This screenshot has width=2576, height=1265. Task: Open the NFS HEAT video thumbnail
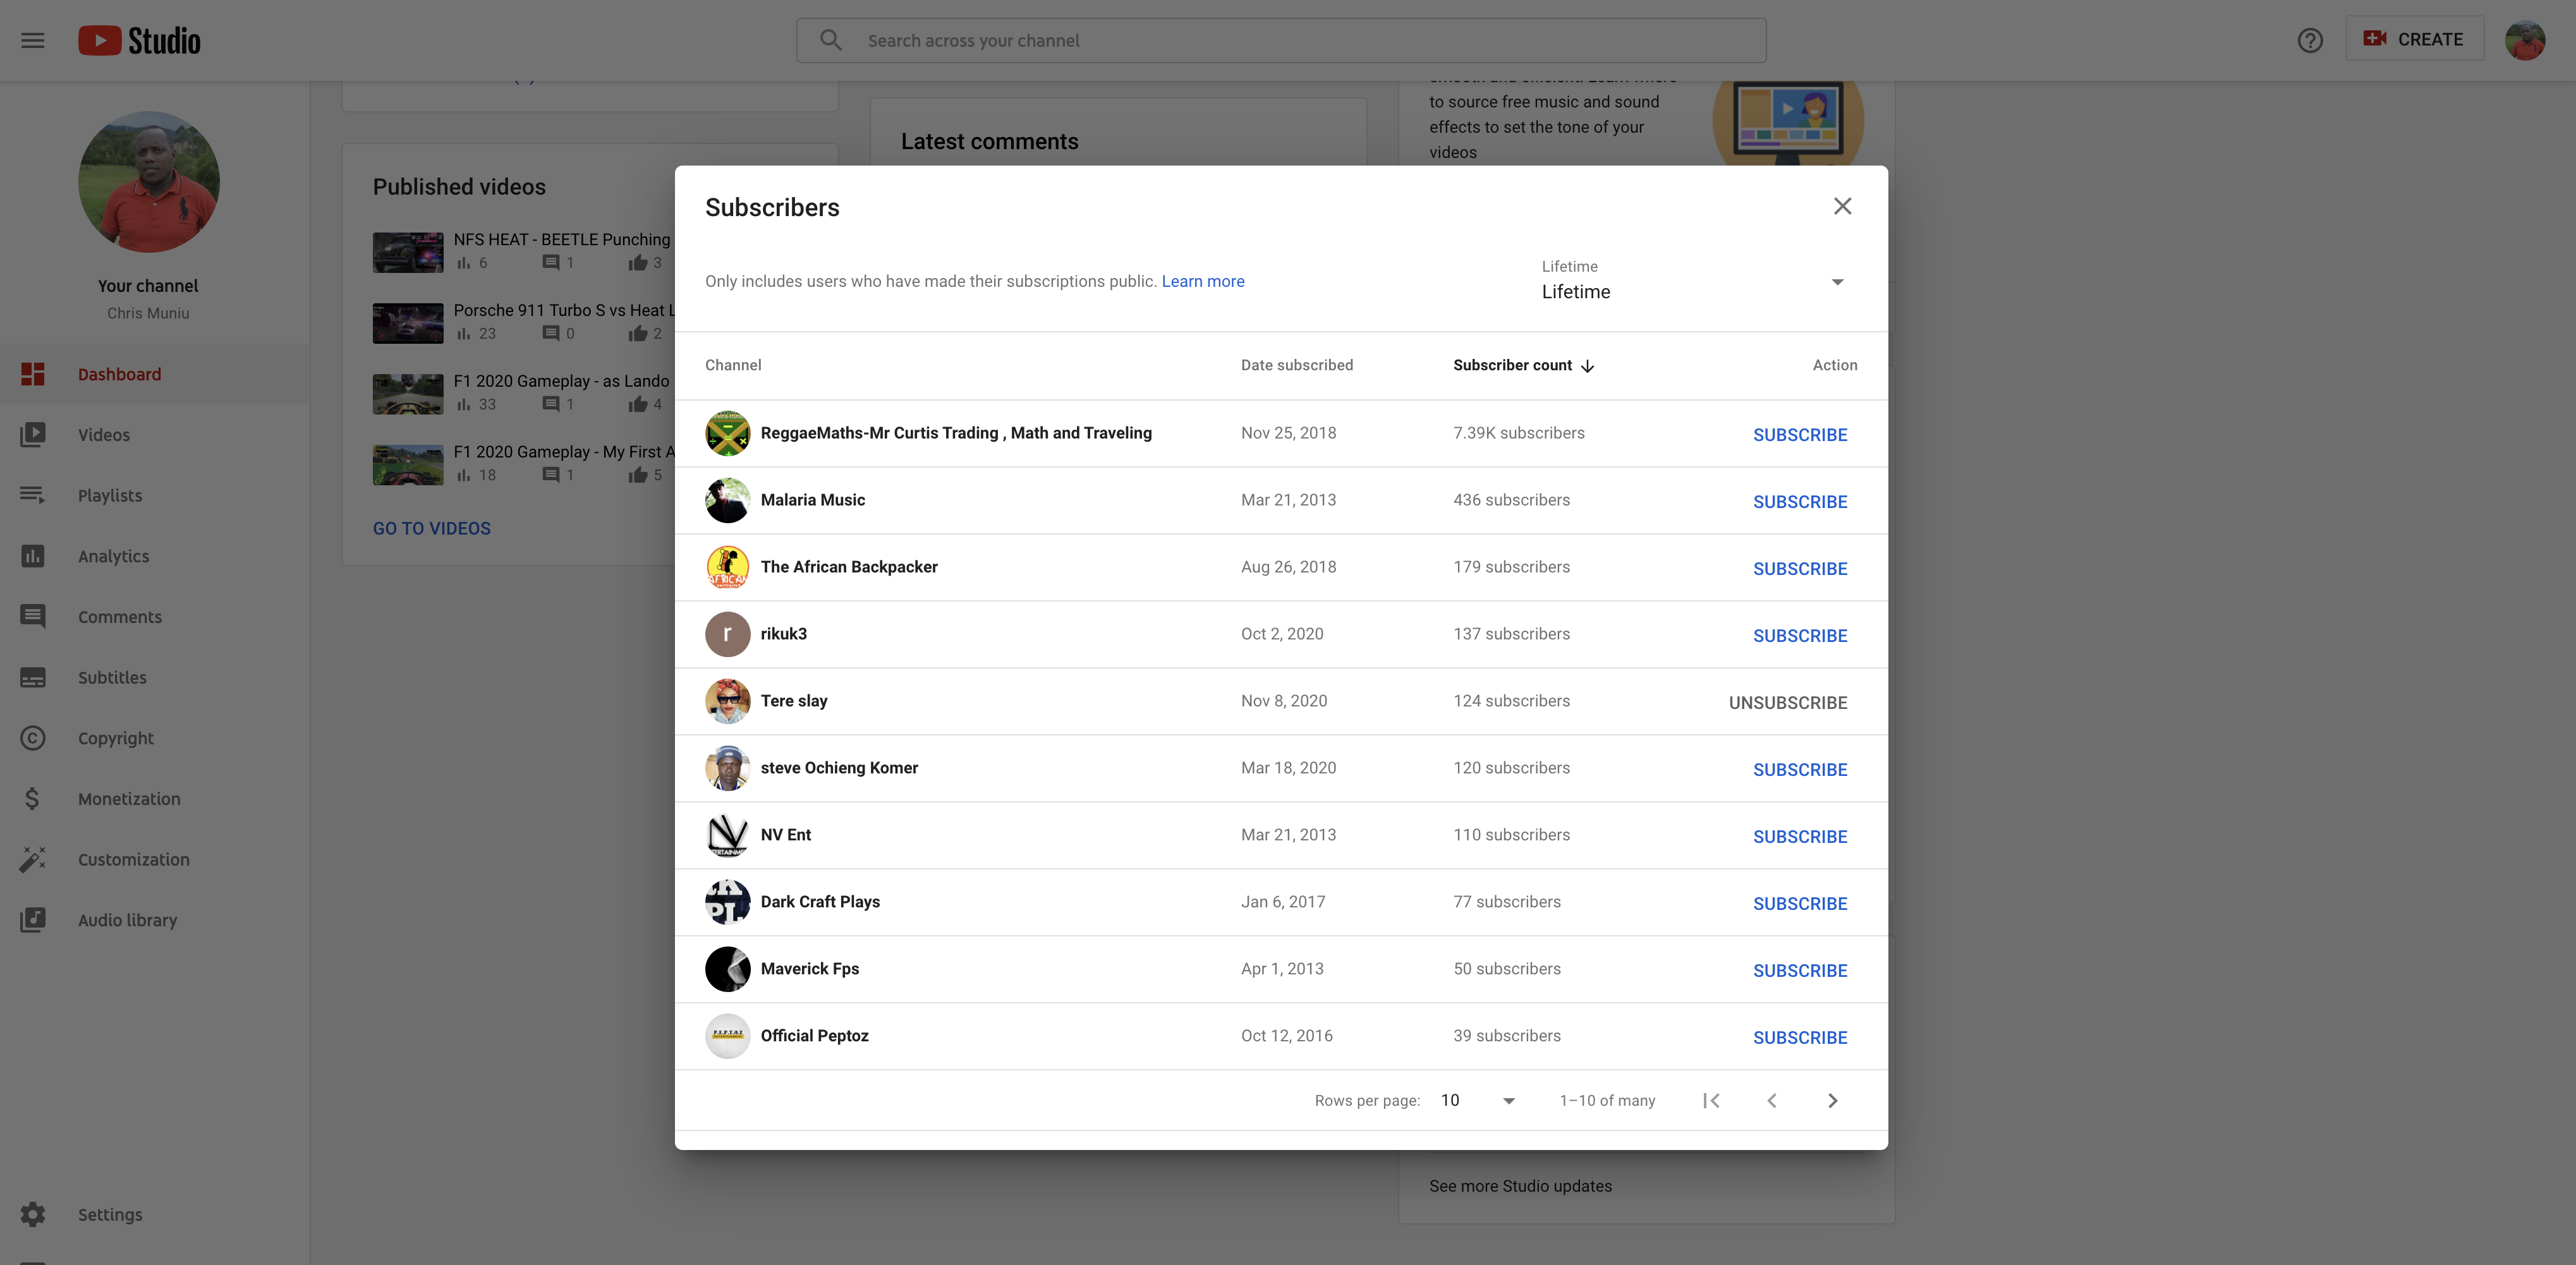pyautogui.click(x=408, y=252)
